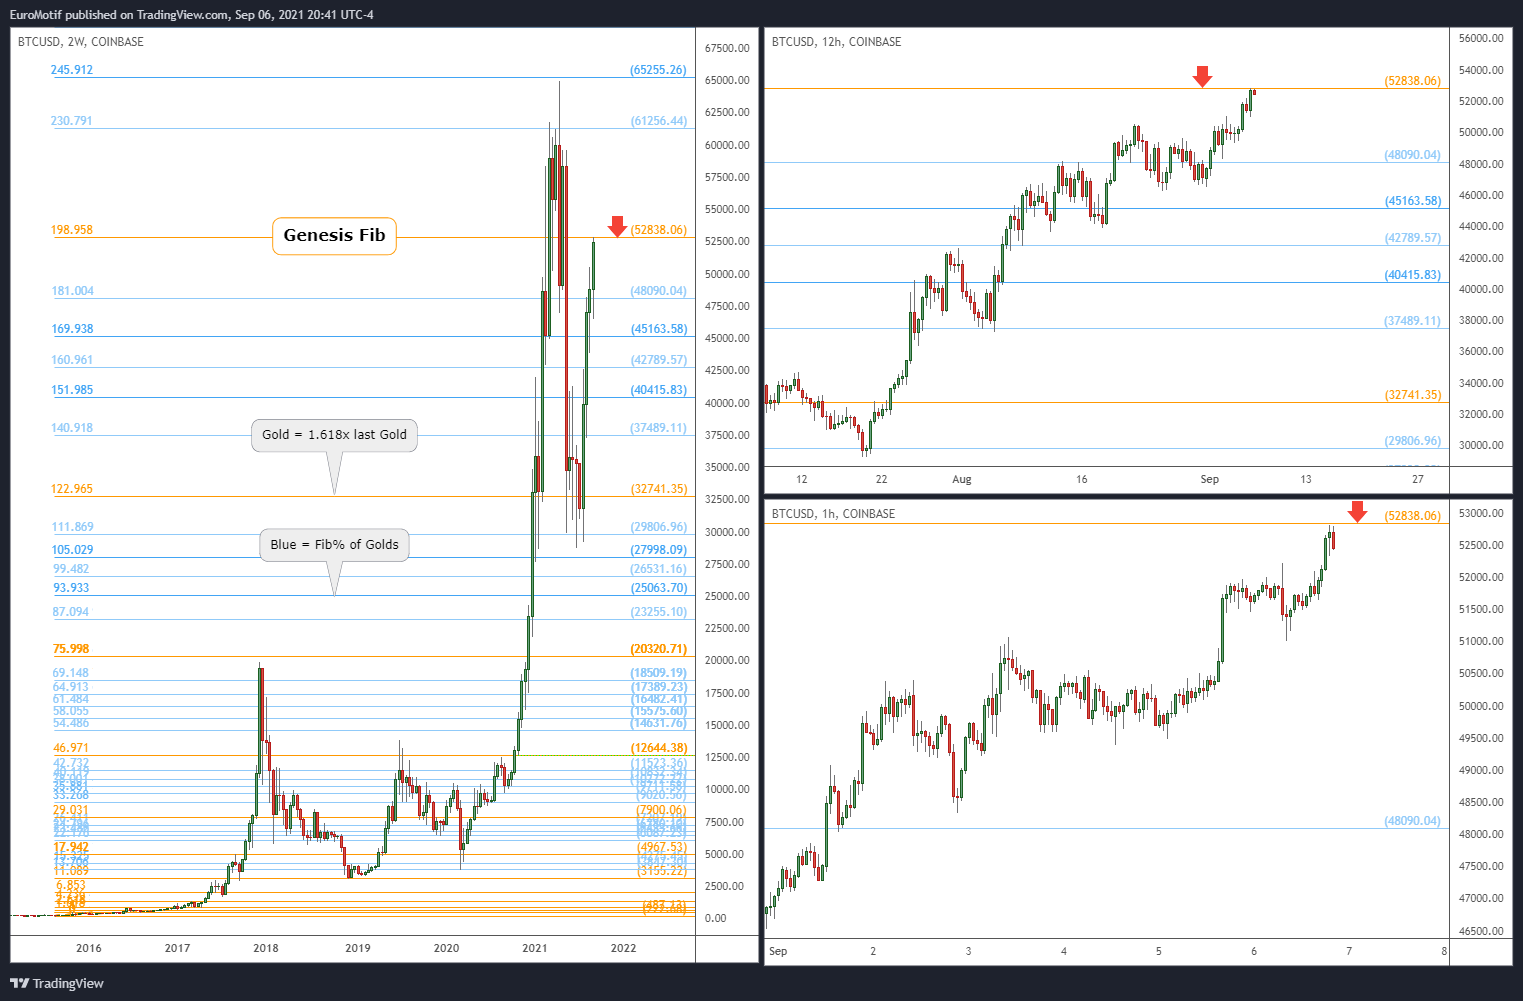Click the (27998.09) price label
Image resolution: width=1523 pixels, height=1001 pixels.
click(x=659, y=550)
